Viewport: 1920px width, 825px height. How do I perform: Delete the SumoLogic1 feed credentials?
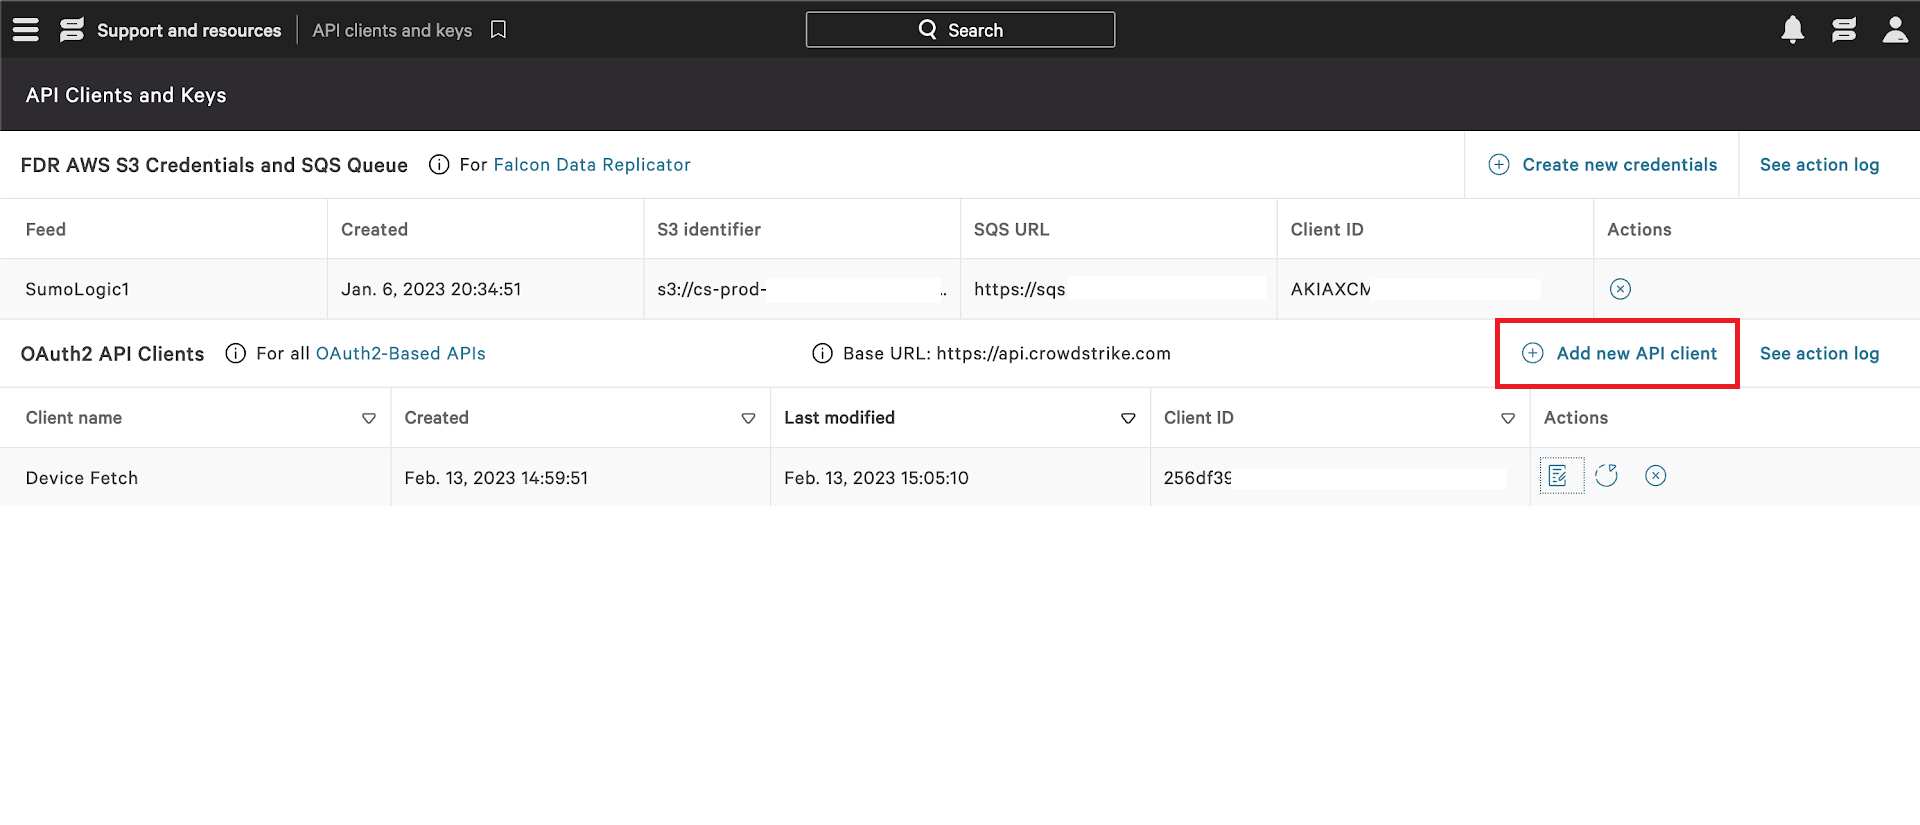(x=1620, y=289)
